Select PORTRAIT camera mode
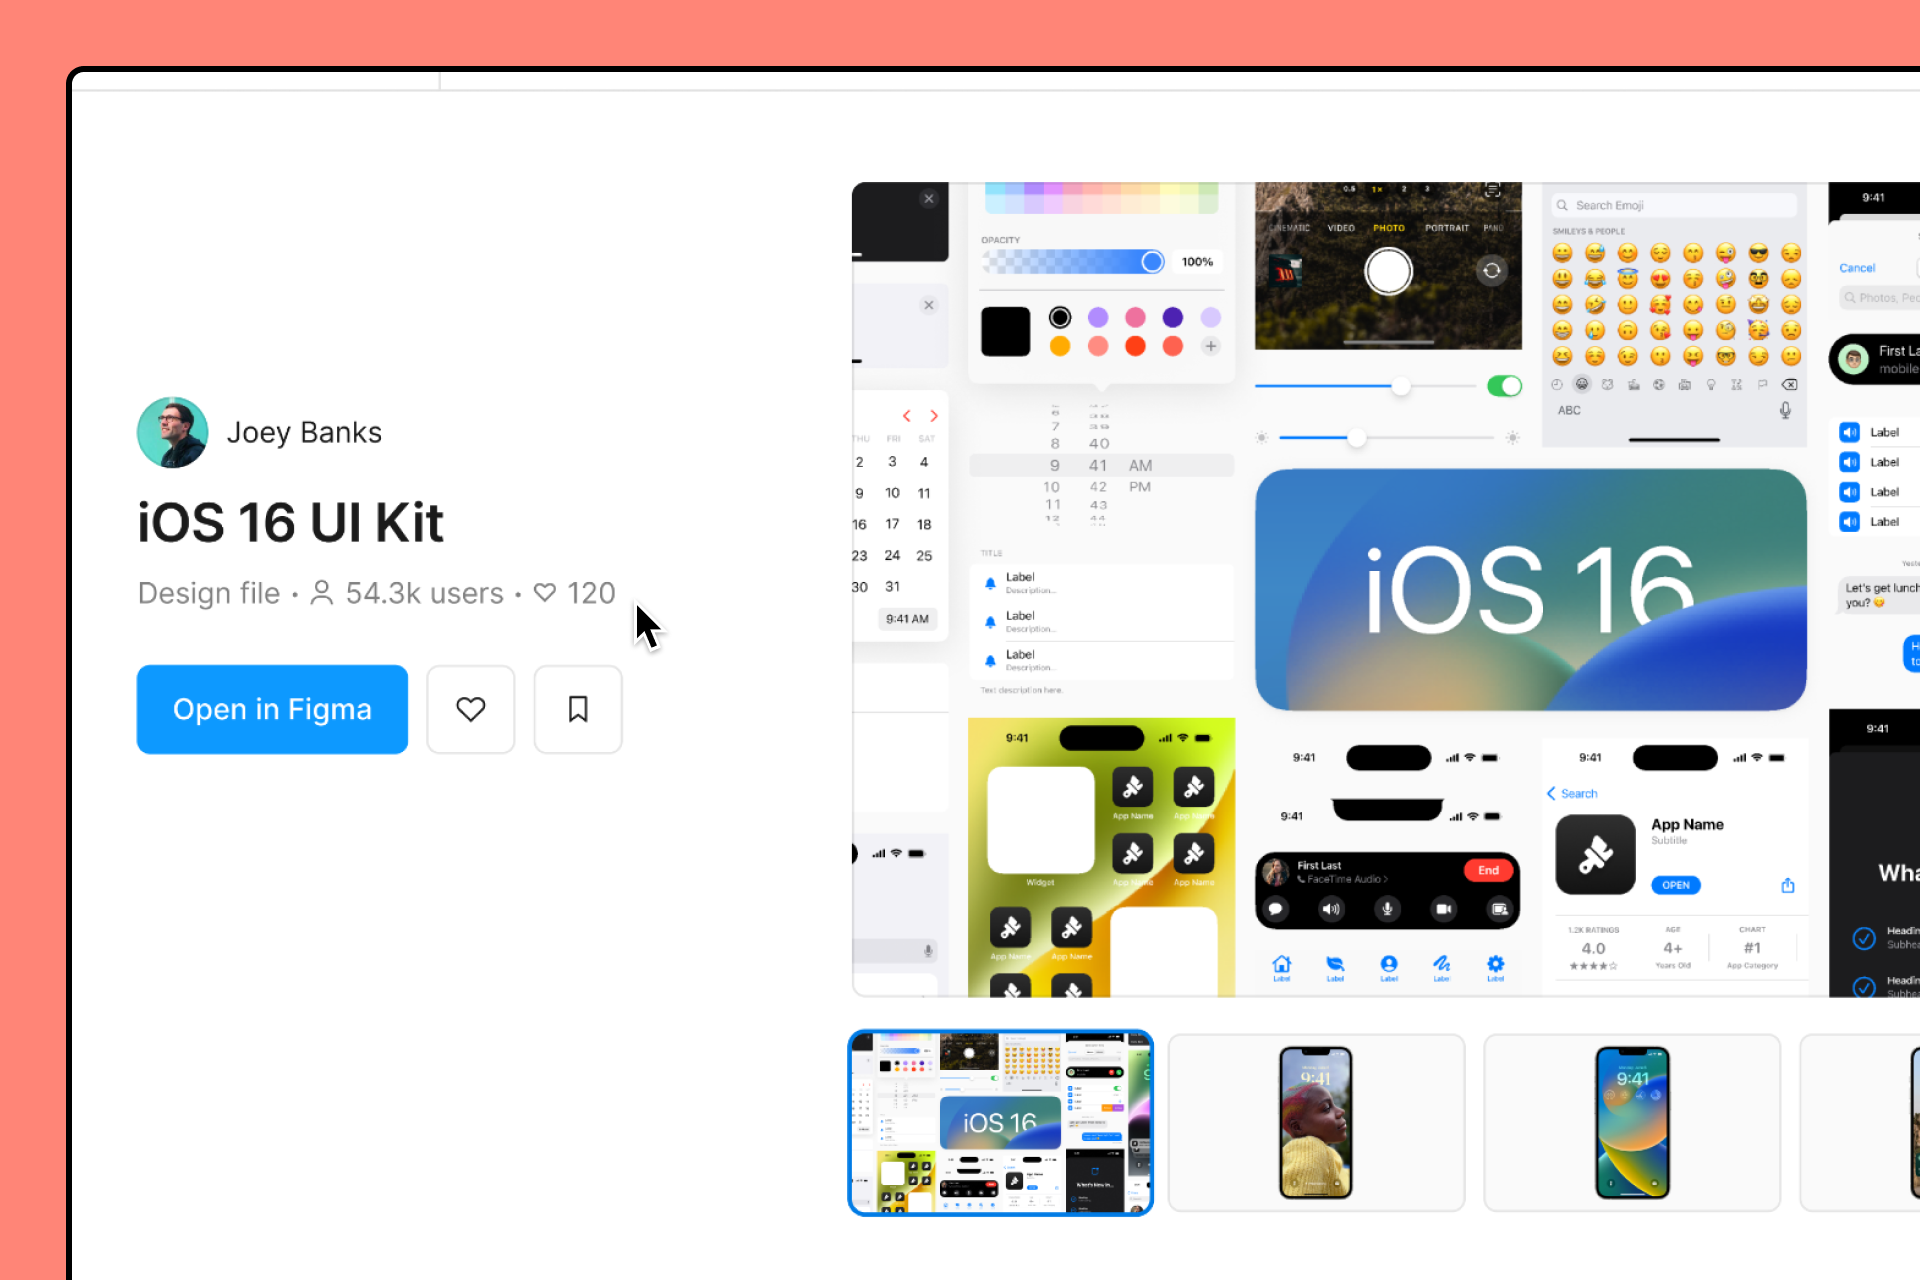The height and width of the screenshot is (1280, 1920). click(1447, 228)
